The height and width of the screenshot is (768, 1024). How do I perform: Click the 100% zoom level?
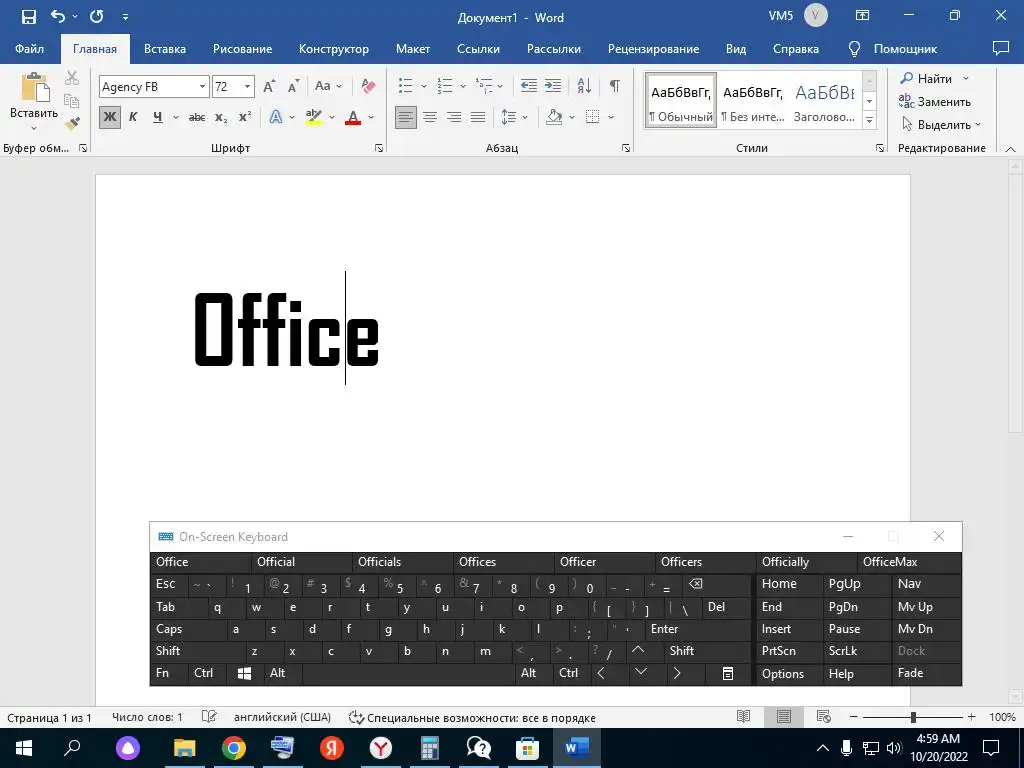(x=1002, y=717)
